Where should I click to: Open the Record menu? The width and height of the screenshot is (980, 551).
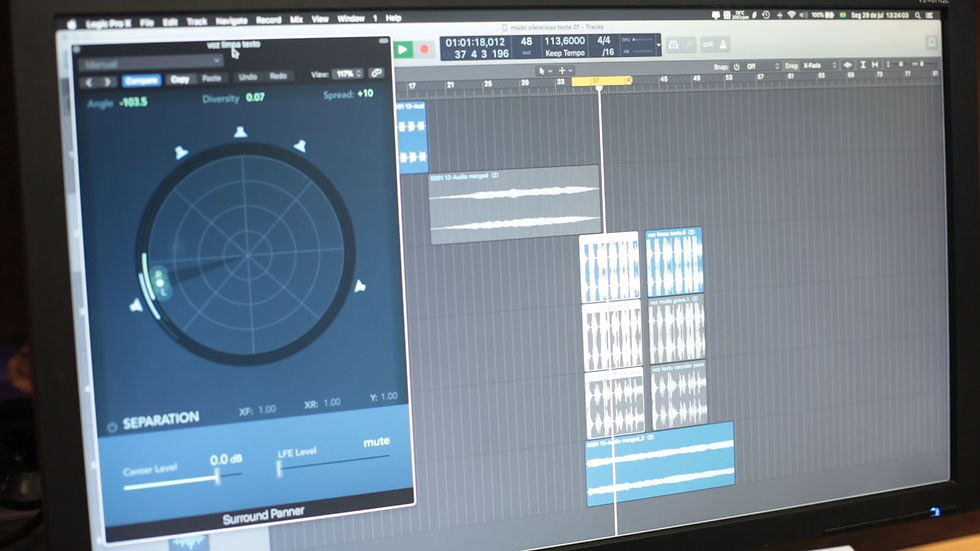[268, 20]
